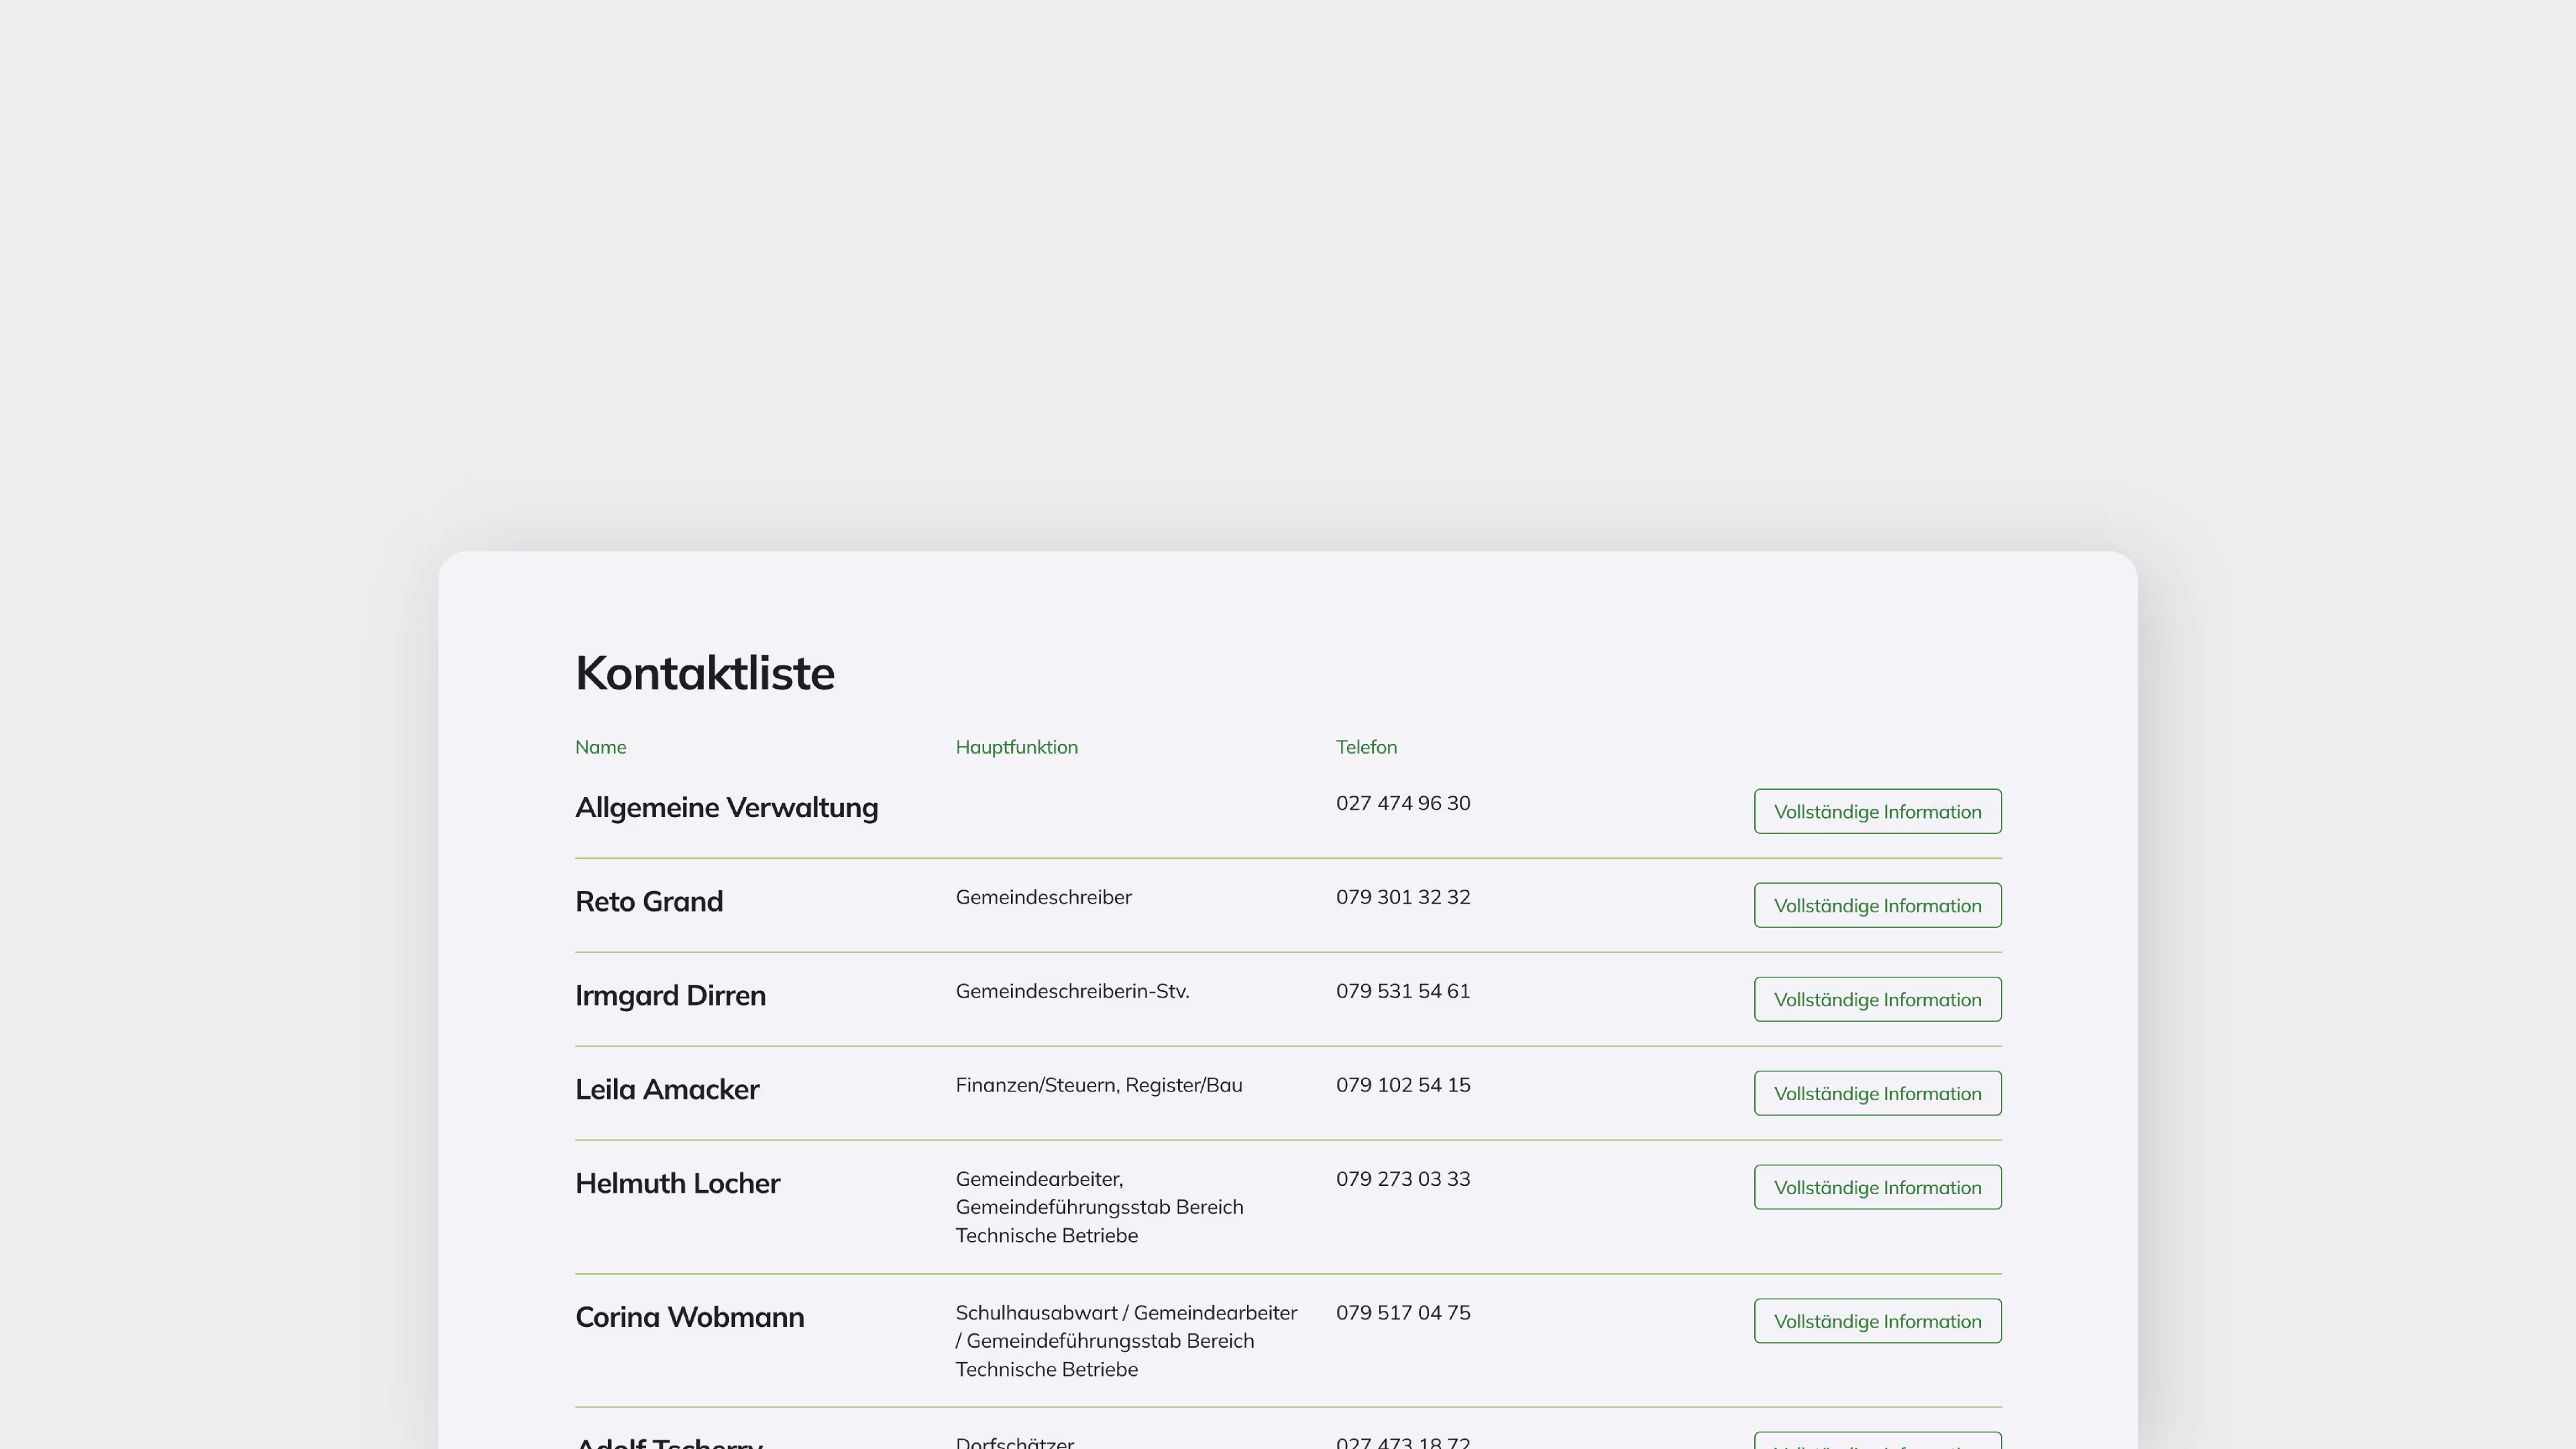Click the Kontaktliste heading
The image size is (2576, 1449).
[704, 673]
